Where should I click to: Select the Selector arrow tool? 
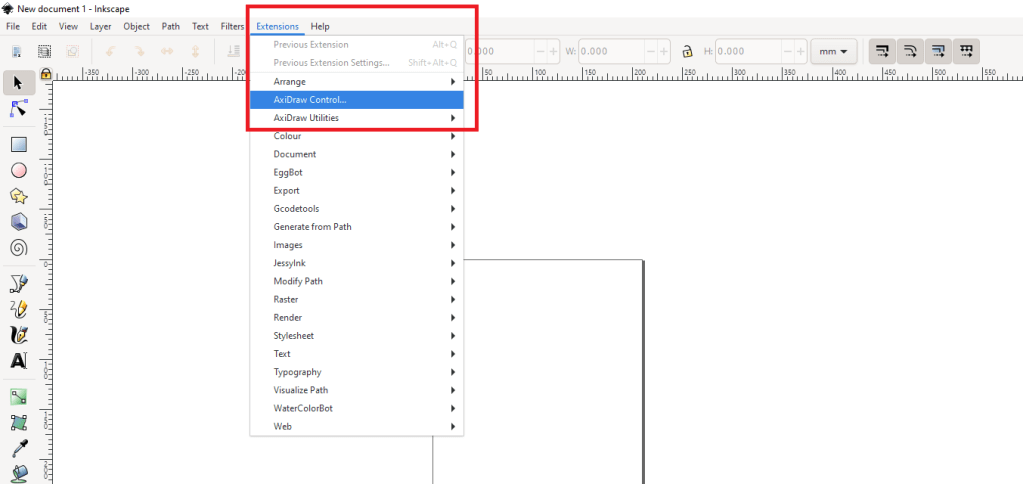click(x=18, y=83)
